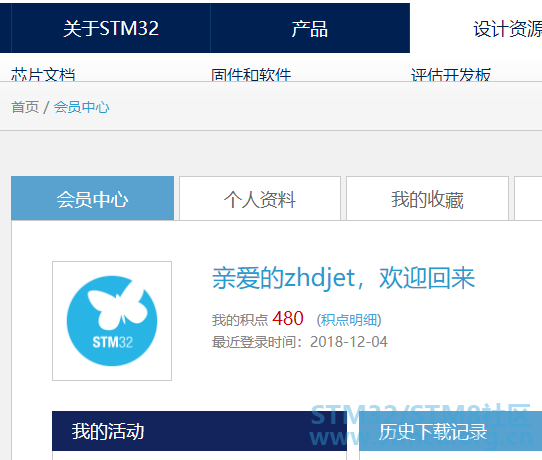Go to 固件和软件 section
This screenshot has width=542, height=460.
tap(251, 74)
